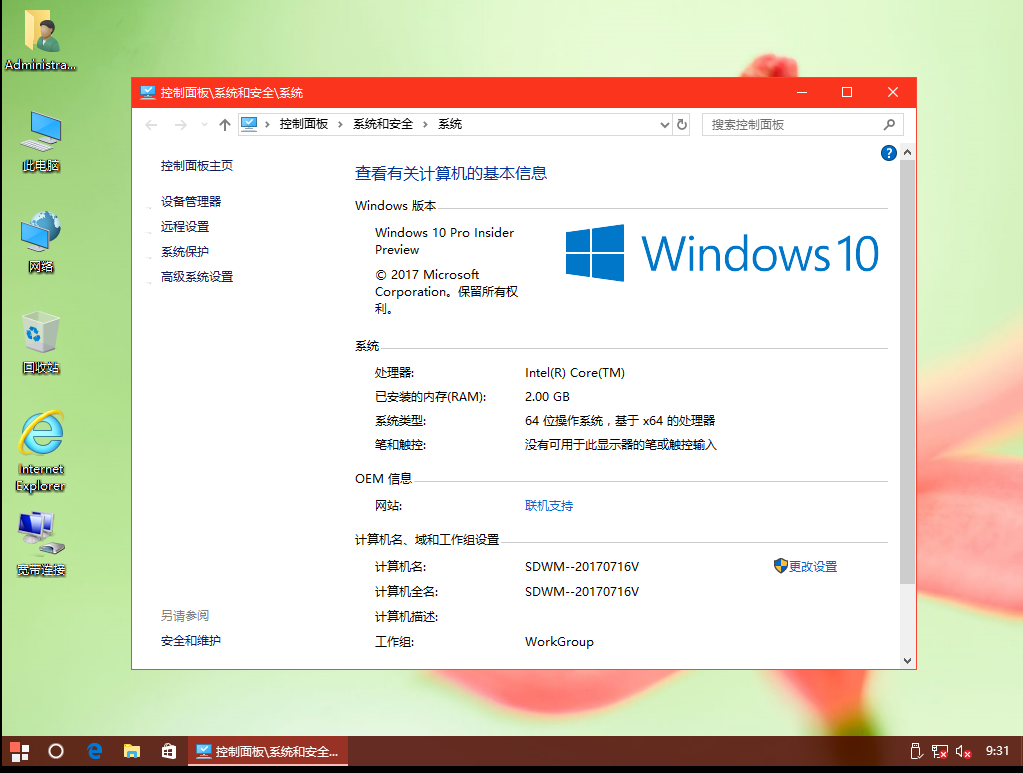The width and height of the screenshot is (1023, 773).
Task: Open Cortana search circle on taskbar
Action: point(56,751)
